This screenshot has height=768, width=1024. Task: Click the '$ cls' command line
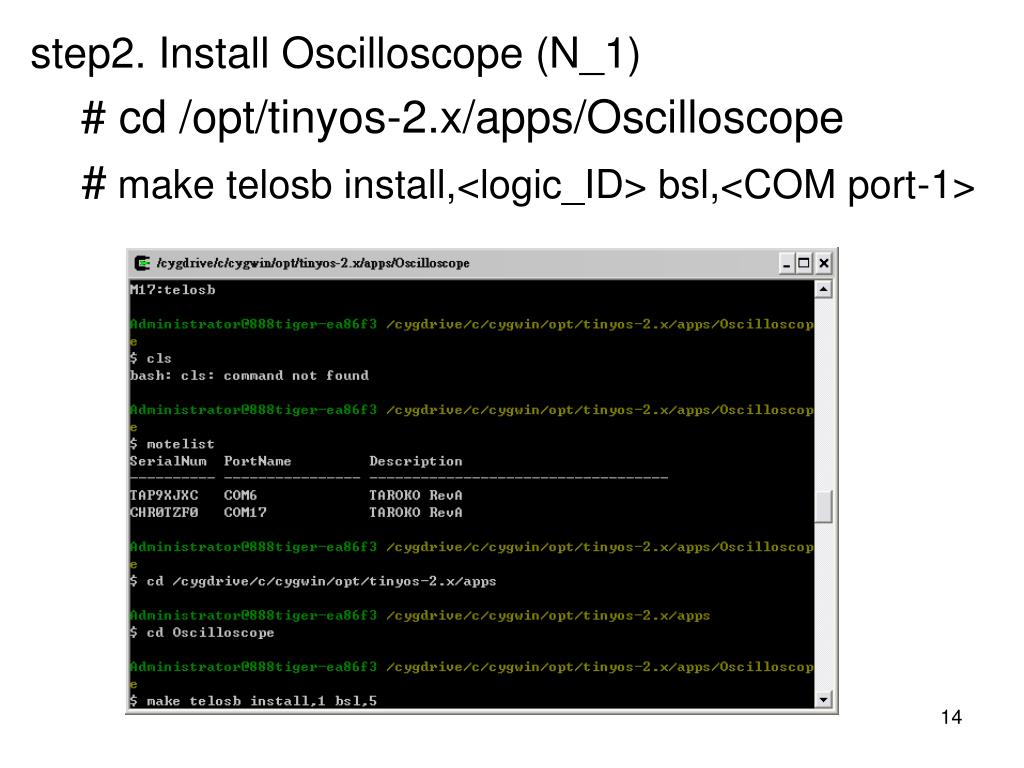151,358
